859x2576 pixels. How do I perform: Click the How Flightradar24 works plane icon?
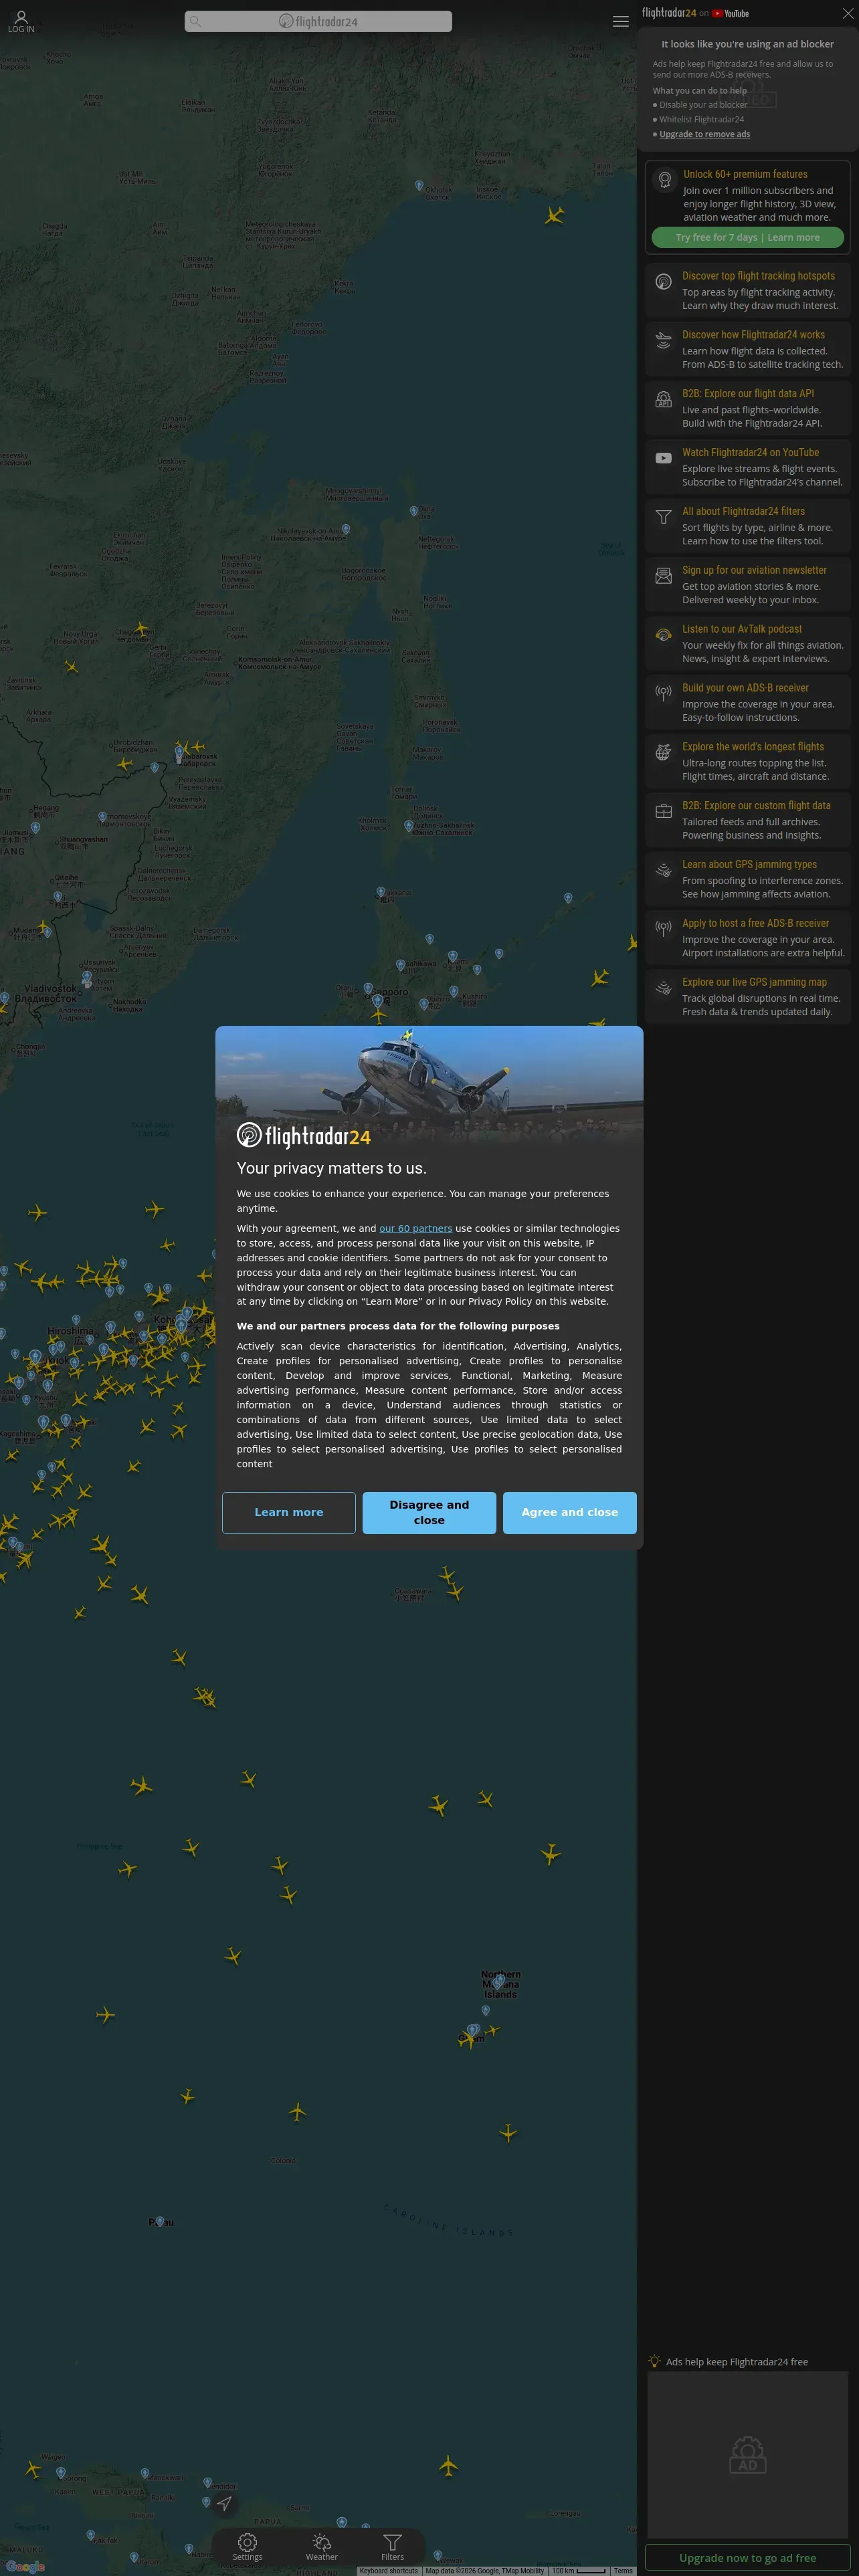663,340
